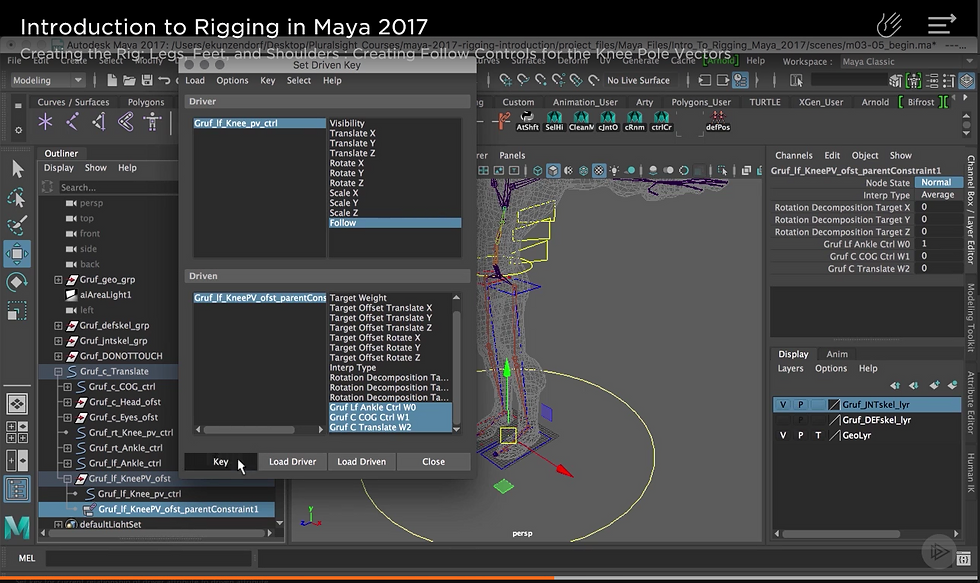Viewport: 980px width, 583px height.
Task: Select the arrow Select tool in toolbox
Action: (x=18, y=169)
